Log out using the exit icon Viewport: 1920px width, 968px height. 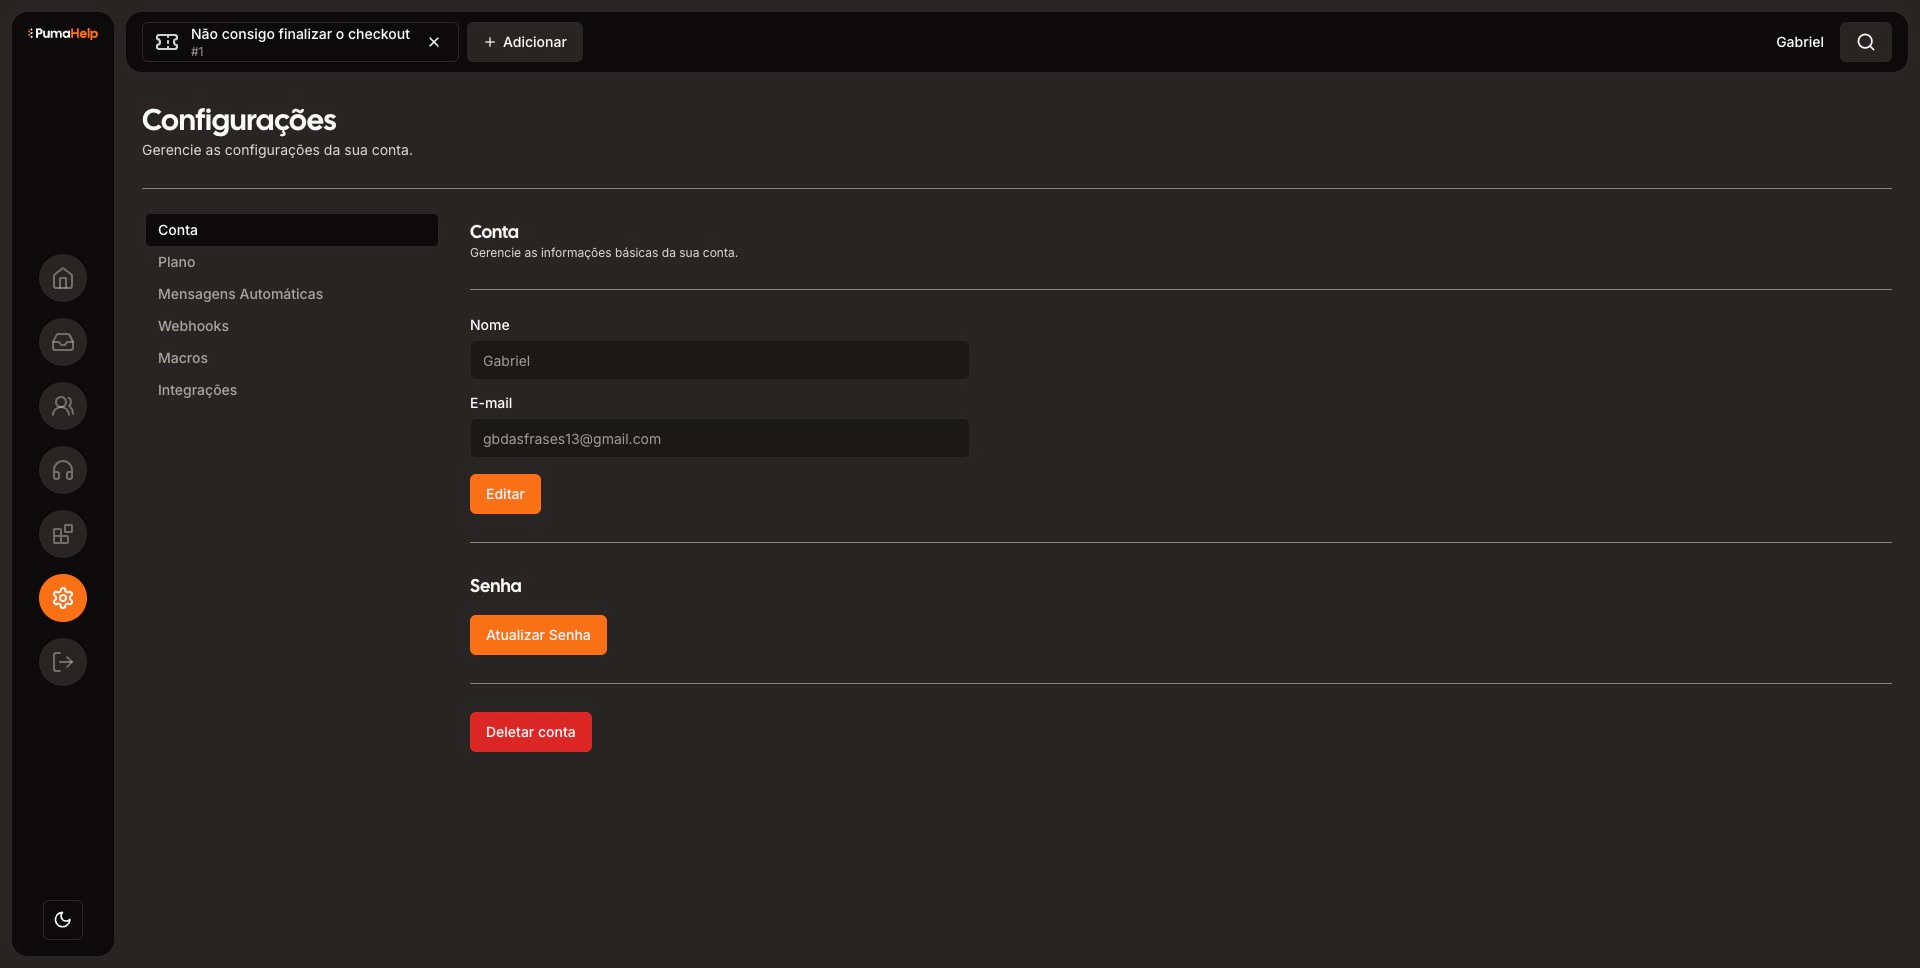63,662
